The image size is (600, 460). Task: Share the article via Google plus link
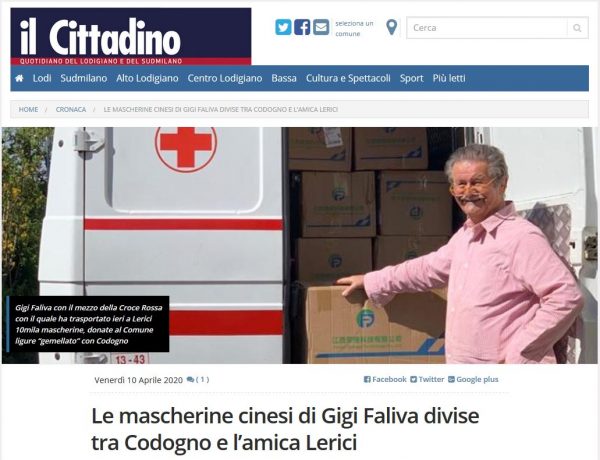click(473, 379)
